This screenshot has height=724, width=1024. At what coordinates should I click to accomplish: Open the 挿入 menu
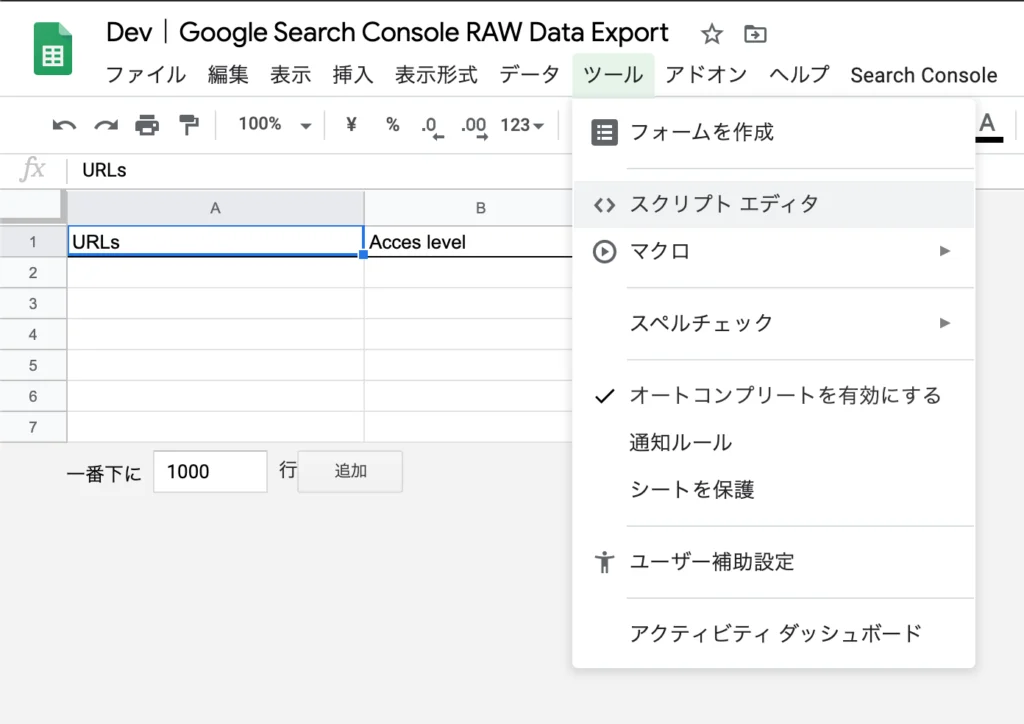353,74
